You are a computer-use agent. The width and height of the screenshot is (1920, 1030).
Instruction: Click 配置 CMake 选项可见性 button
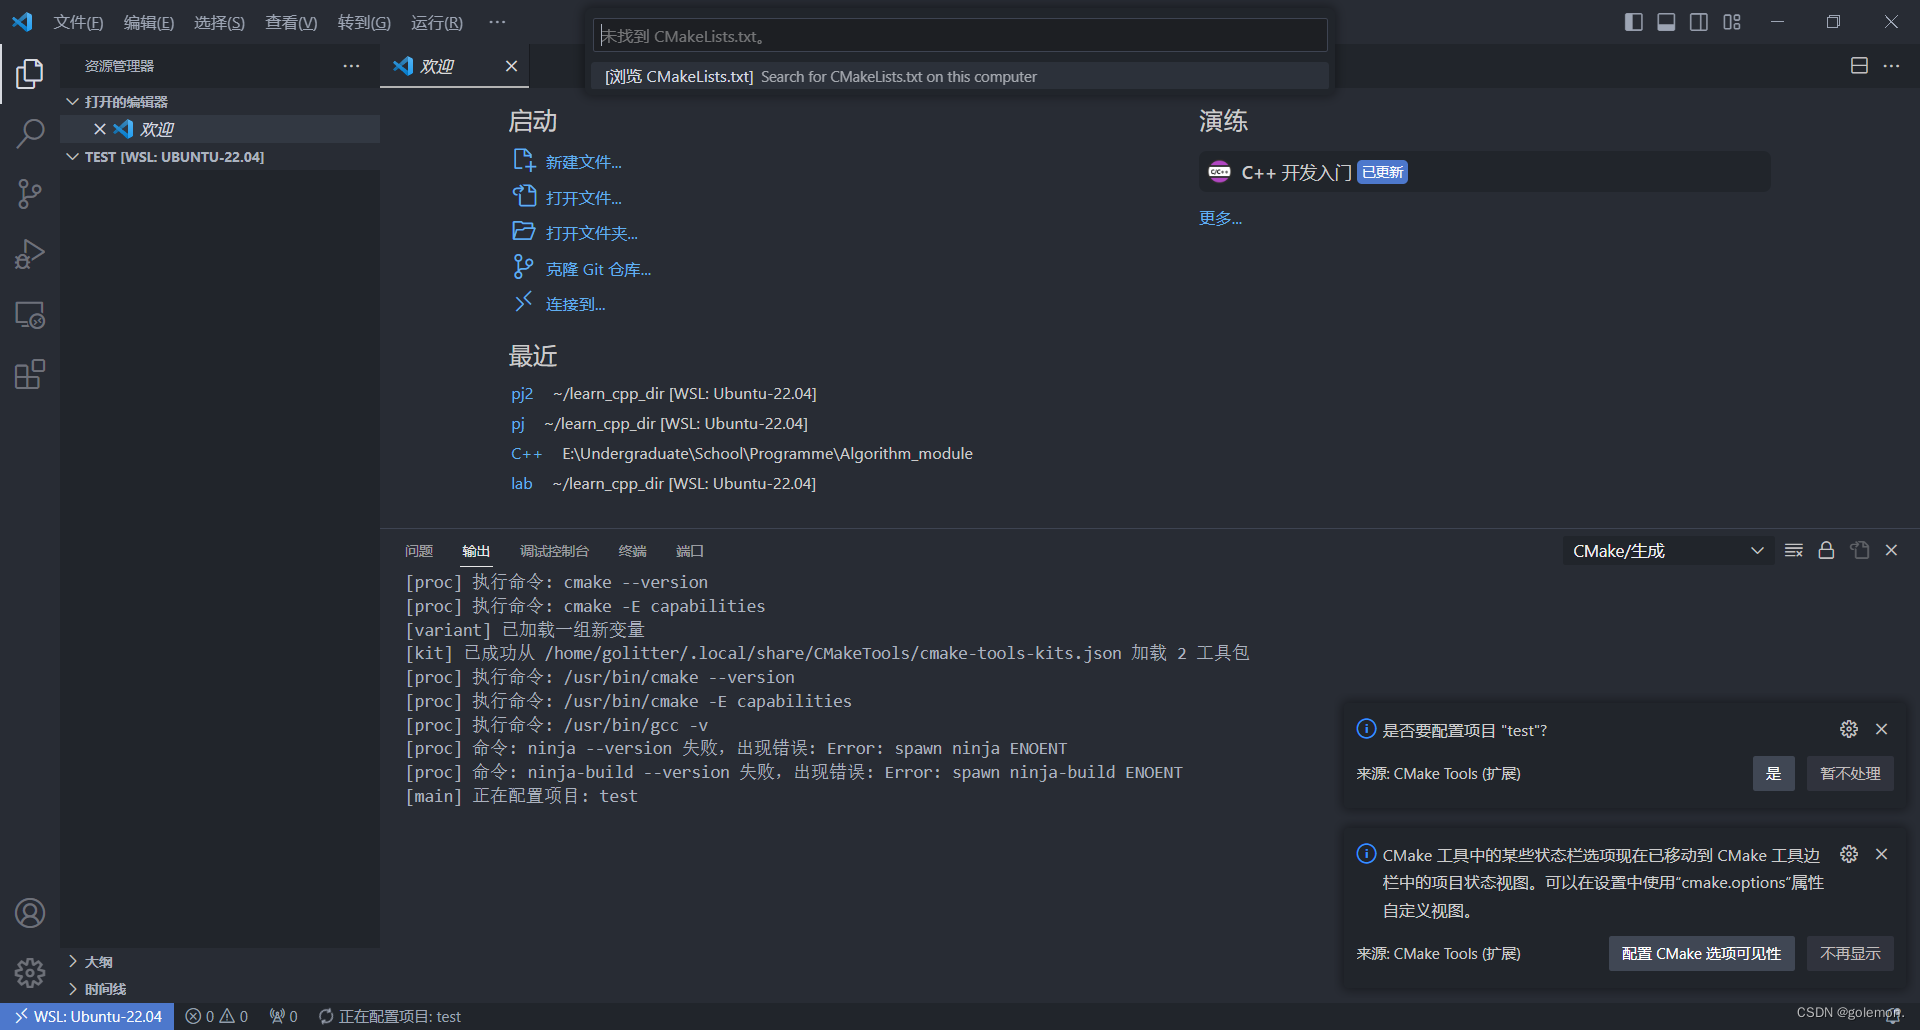tap(1701, 953)
